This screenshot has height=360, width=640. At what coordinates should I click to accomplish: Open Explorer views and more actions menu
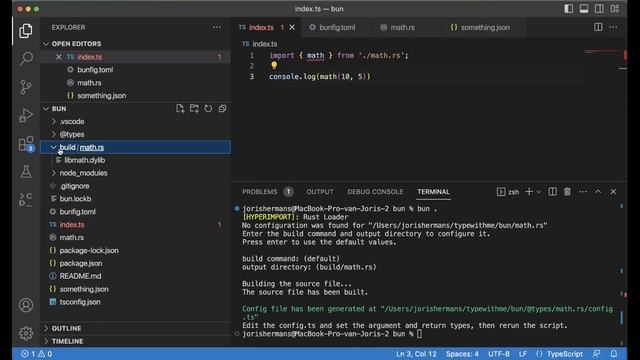[217, 27]
